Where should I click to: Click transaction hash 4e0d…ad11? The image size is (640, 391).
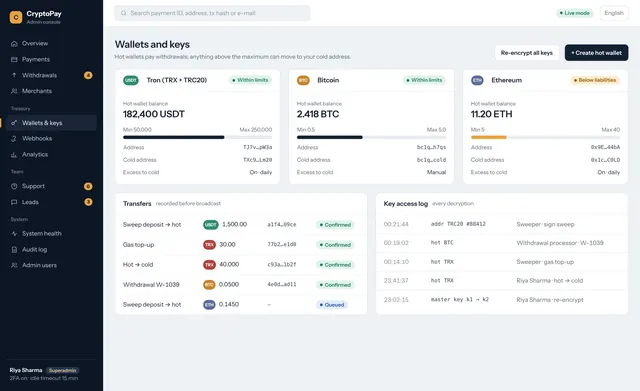click(x=282, y=284)
